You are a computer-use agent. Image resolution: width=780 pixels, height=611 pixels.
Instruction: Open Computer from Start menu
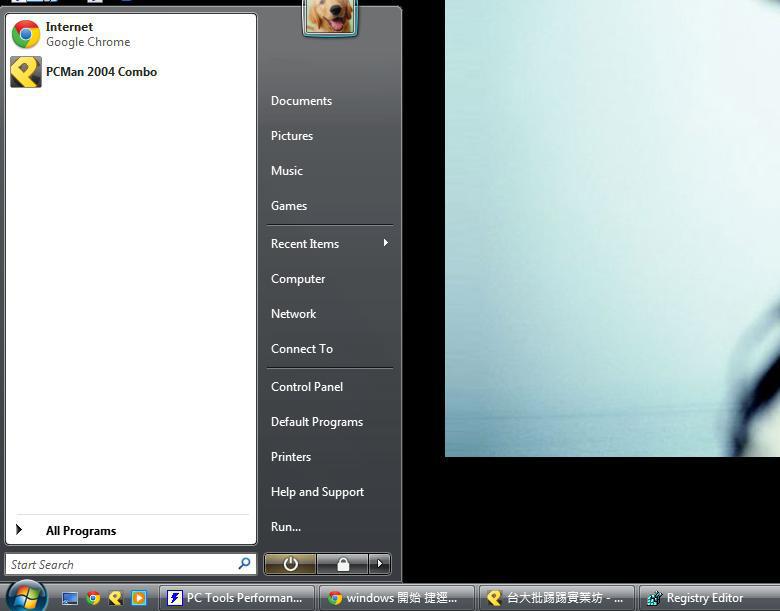coord(298,279)
